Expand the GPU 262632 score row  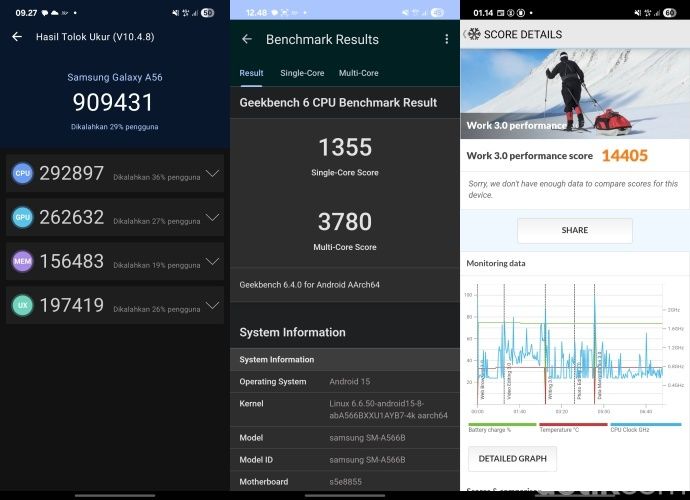213,217
